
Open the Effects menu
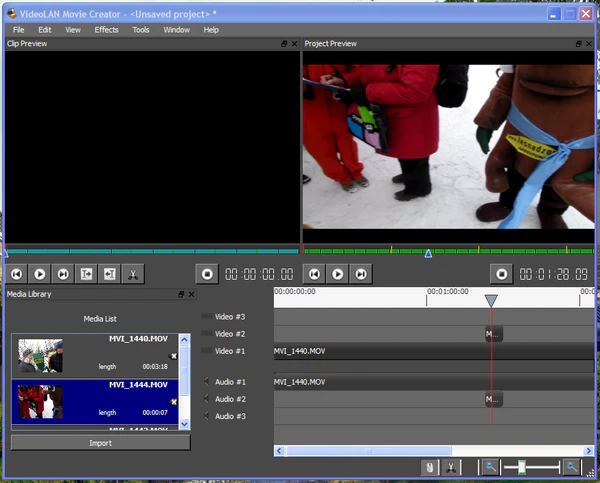(106, 30)
